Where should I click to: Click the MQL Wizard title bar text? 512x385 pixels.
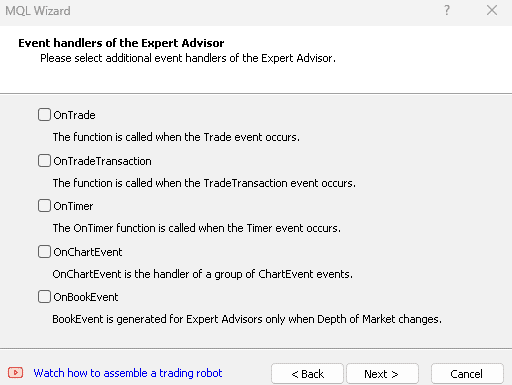38,11
